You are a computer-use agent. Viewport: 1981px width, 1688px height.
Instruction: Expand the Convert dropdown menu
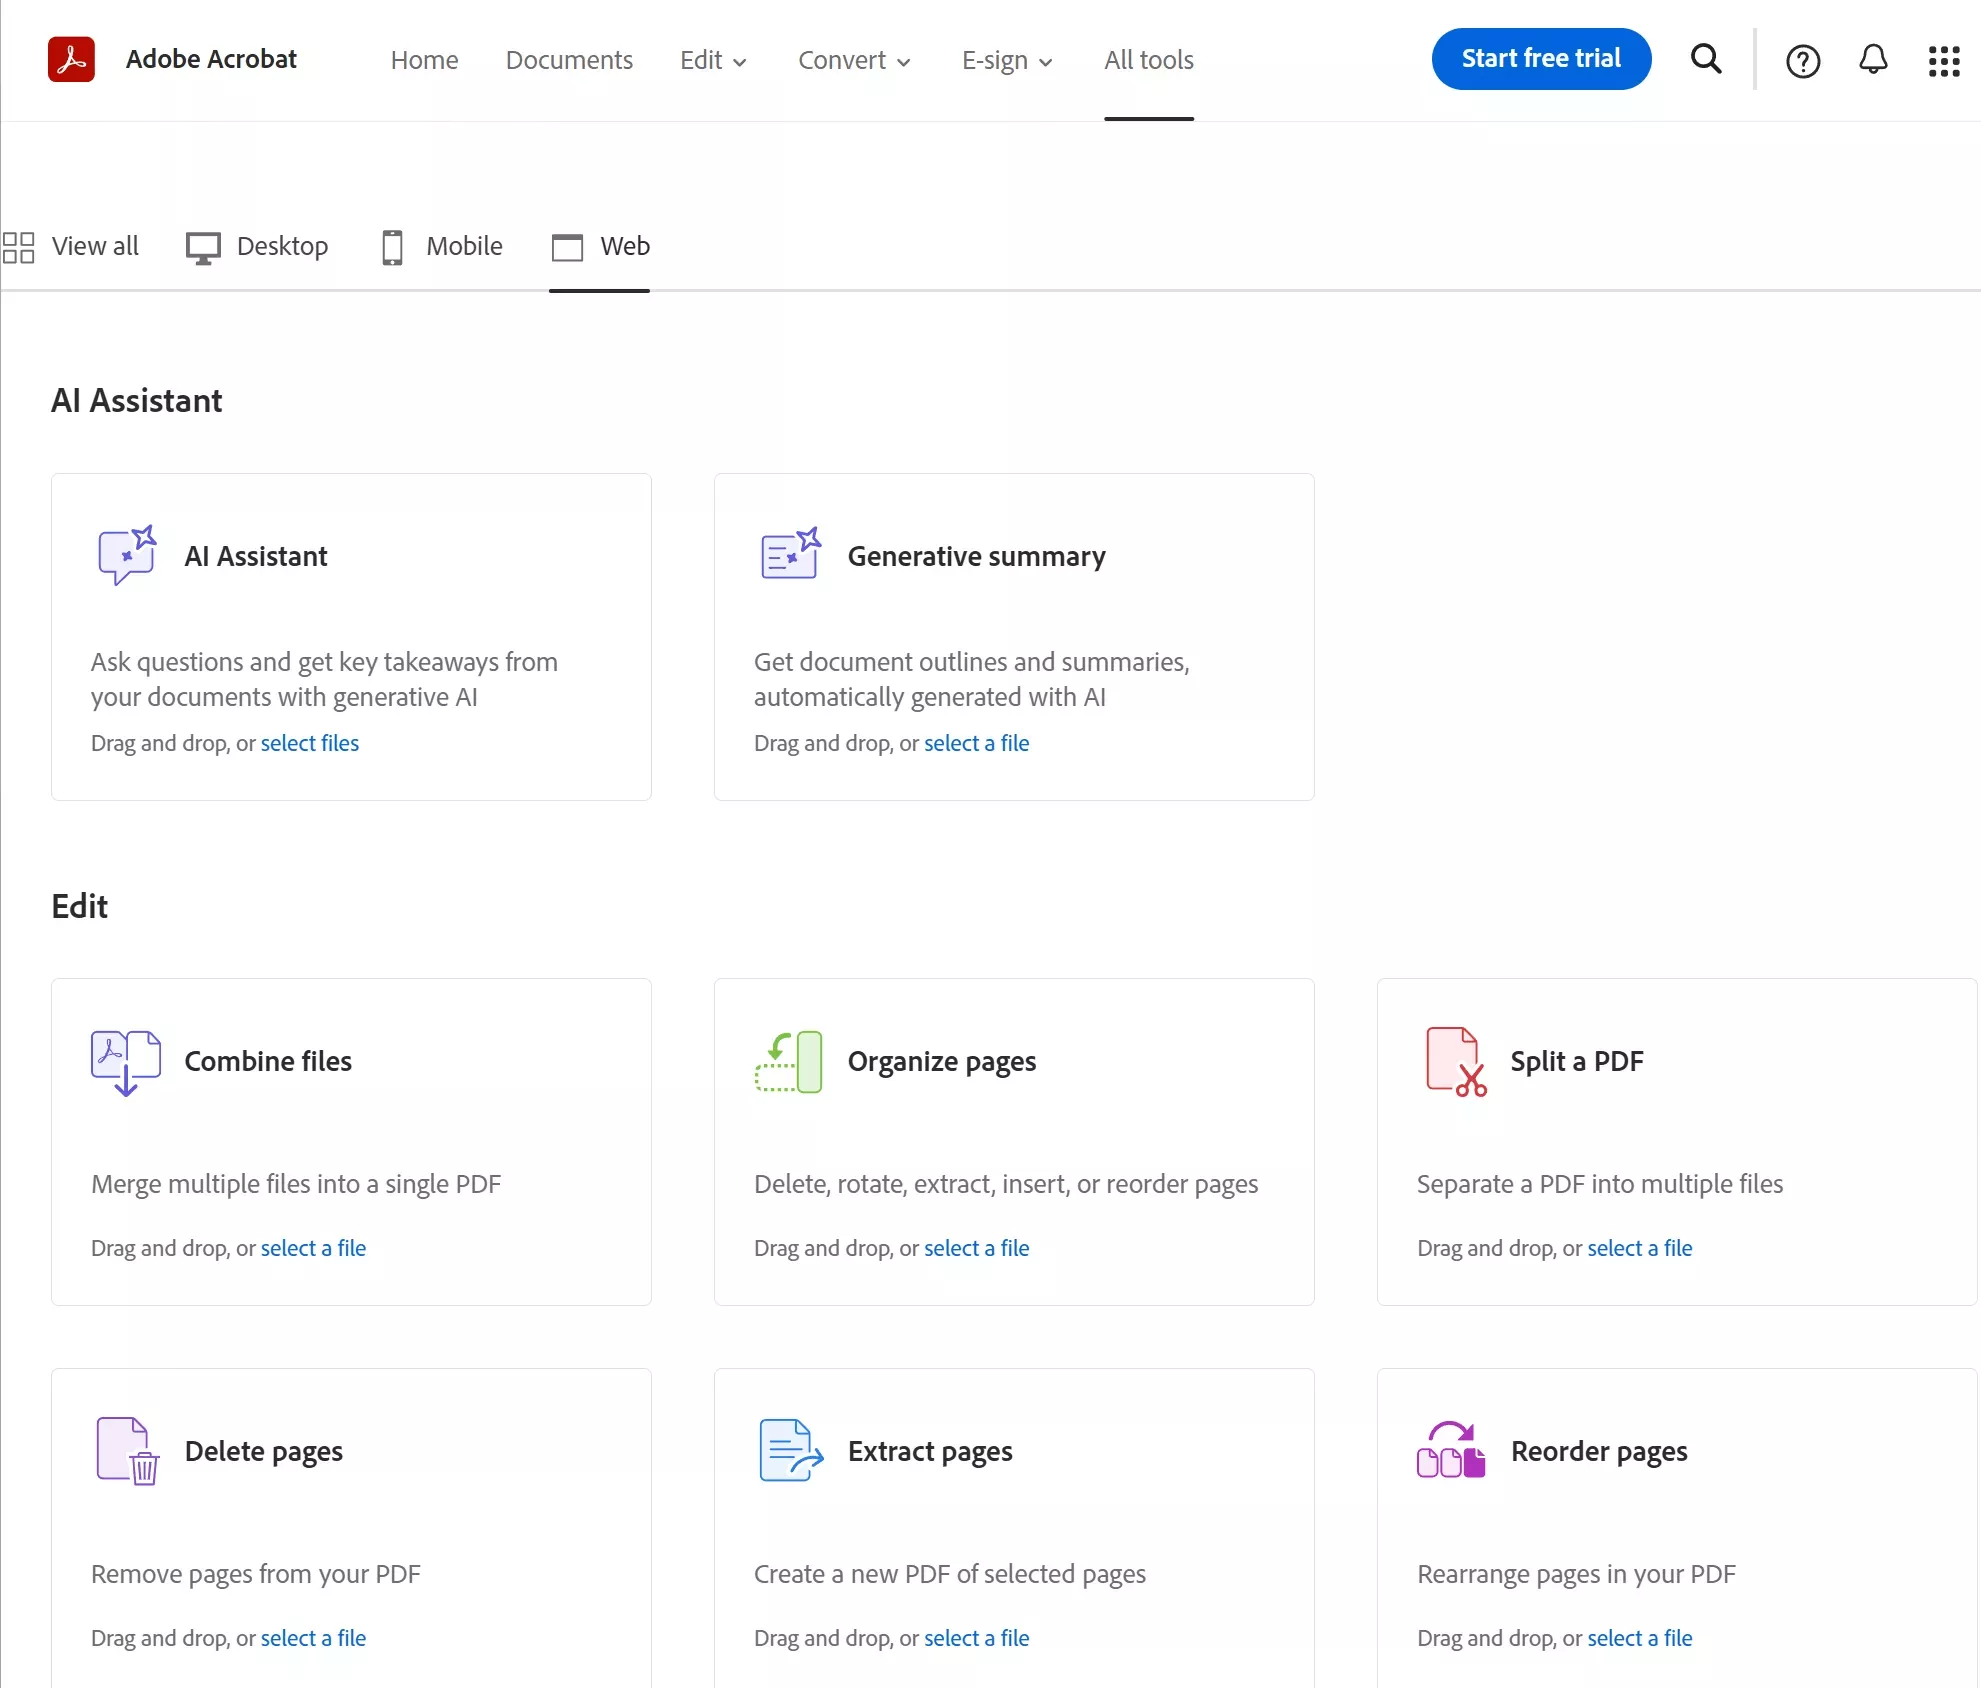tap(854, 60)
